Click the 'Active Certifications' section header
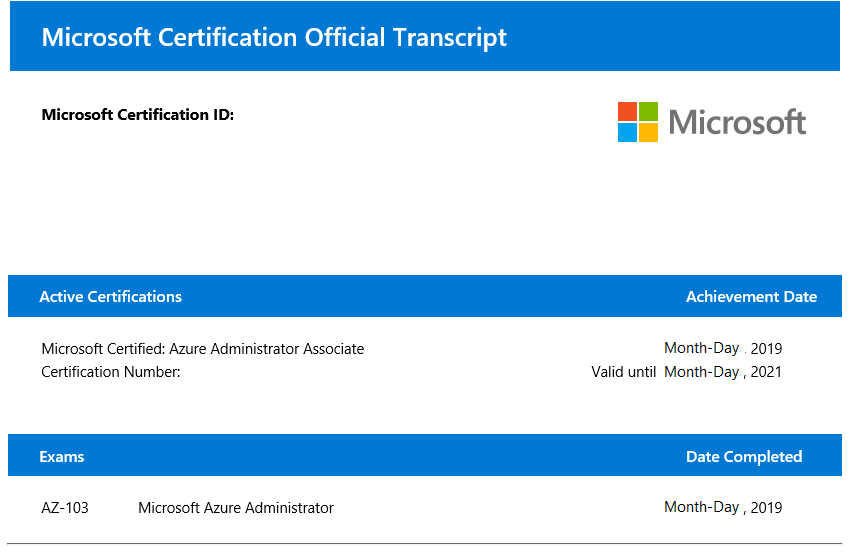 (111, 297)
